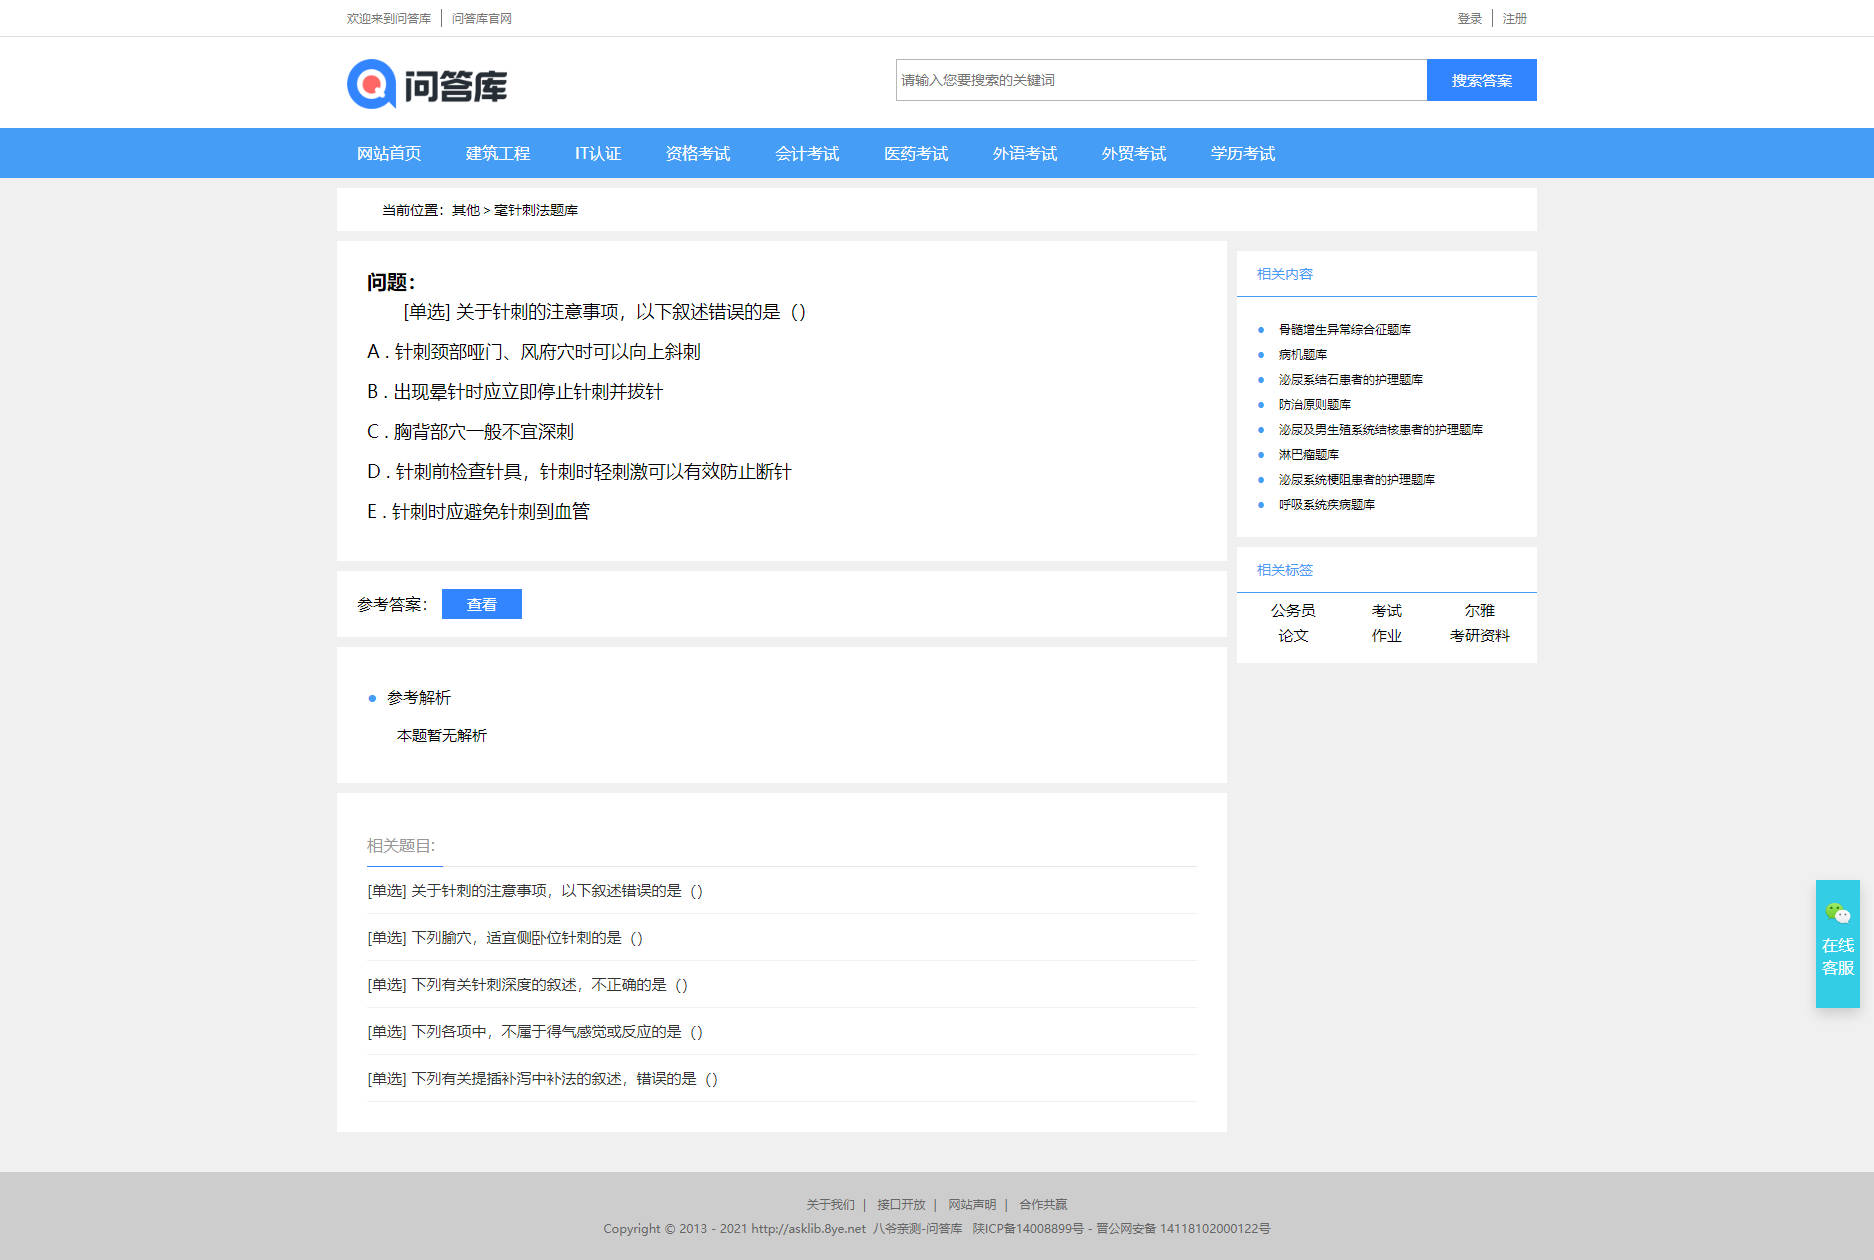The image size is (1874, 1260).
Task: Open related question 不属于得气感觉或反应
Action: coord(535,1031)
